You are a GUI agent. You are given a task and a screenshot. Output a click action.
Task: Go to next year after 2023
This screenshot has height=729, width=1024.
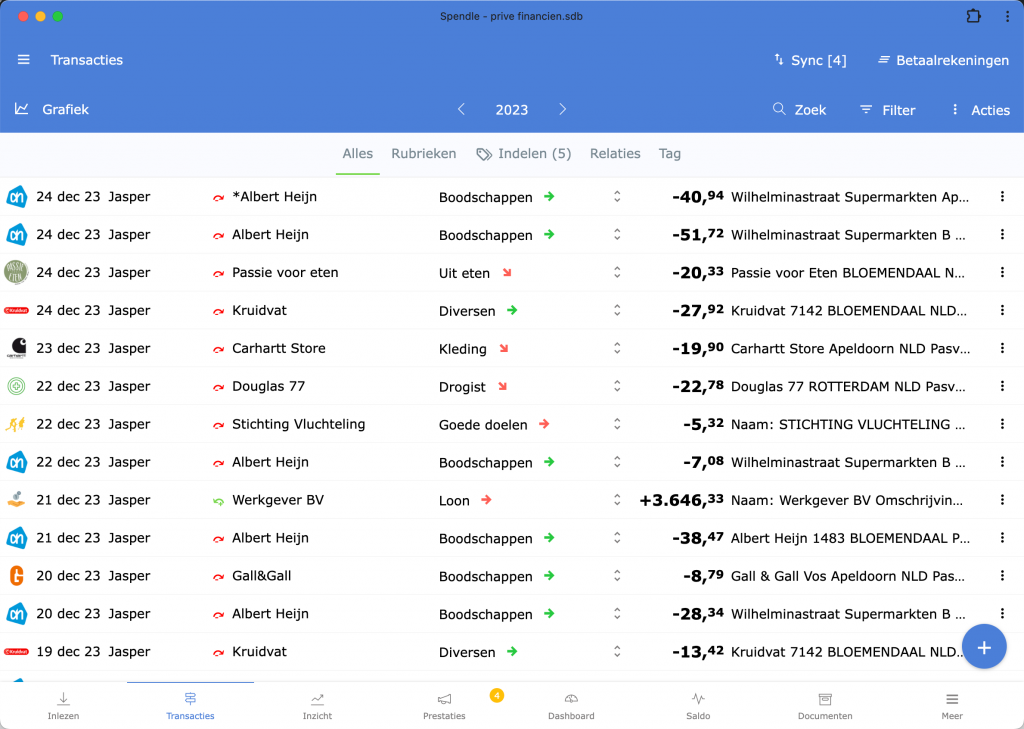coord(563,109)
